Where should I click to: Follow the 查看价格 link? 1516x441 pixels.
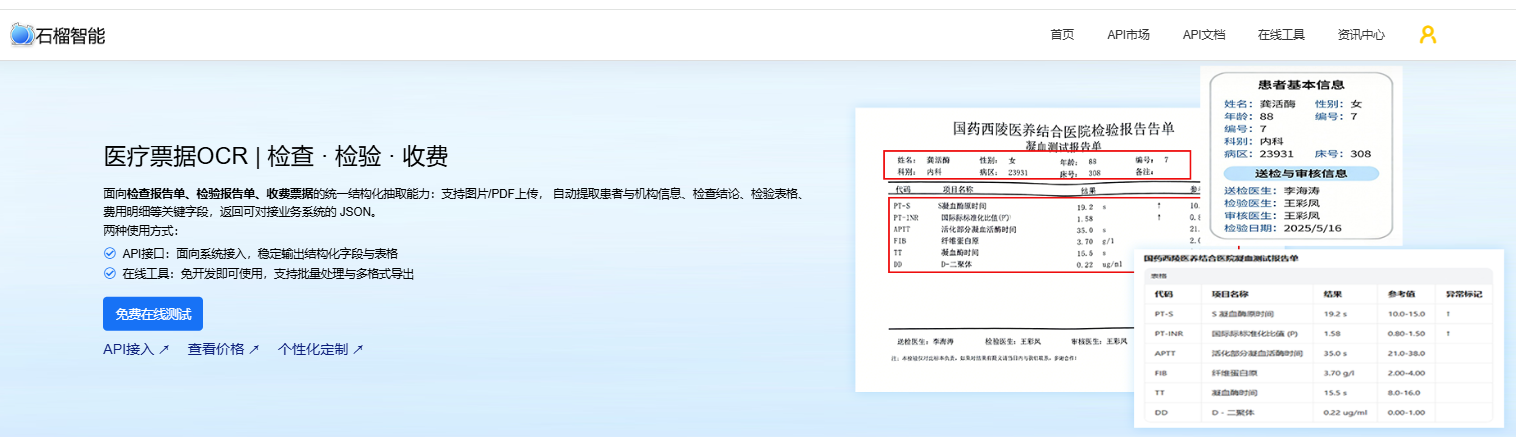(223, 349)
